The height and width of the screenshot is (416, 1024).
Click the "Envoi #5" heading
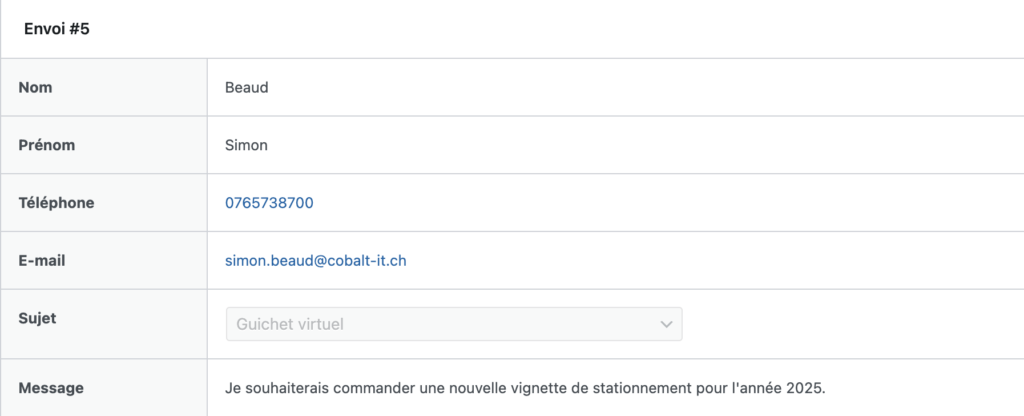tap(57, 29)
